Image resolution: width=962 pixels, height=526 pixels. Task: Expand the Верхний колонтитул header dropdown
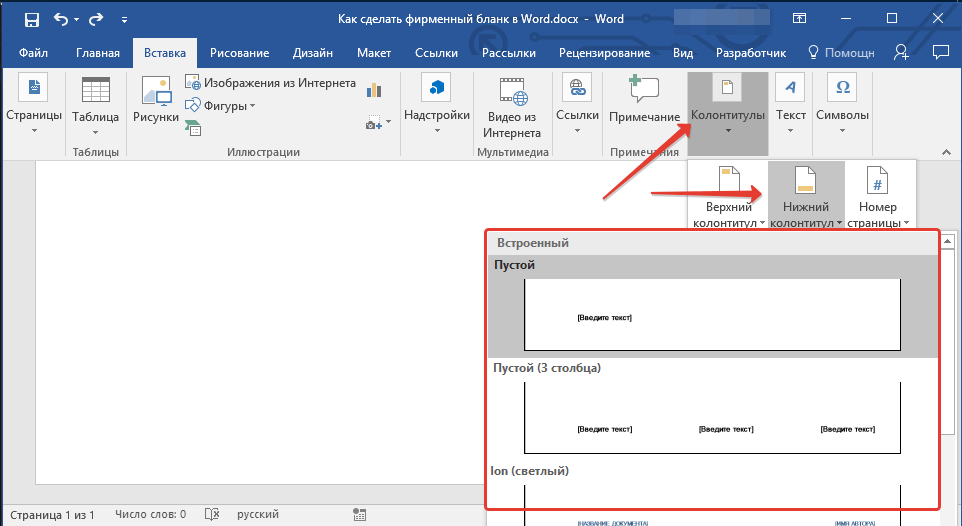728,195
